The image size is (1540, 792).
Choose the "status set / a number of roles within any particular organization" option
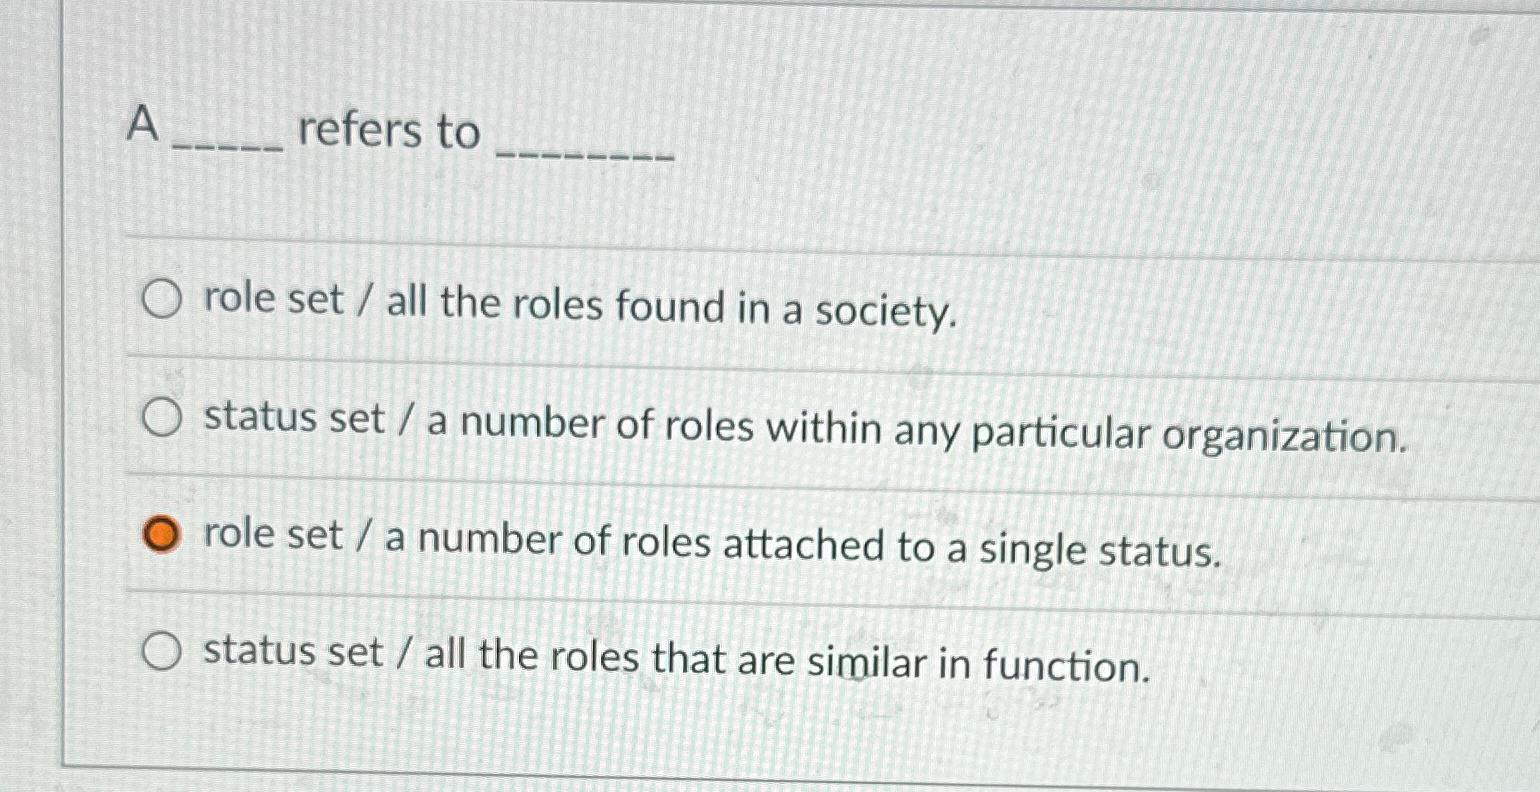(161, 417)
